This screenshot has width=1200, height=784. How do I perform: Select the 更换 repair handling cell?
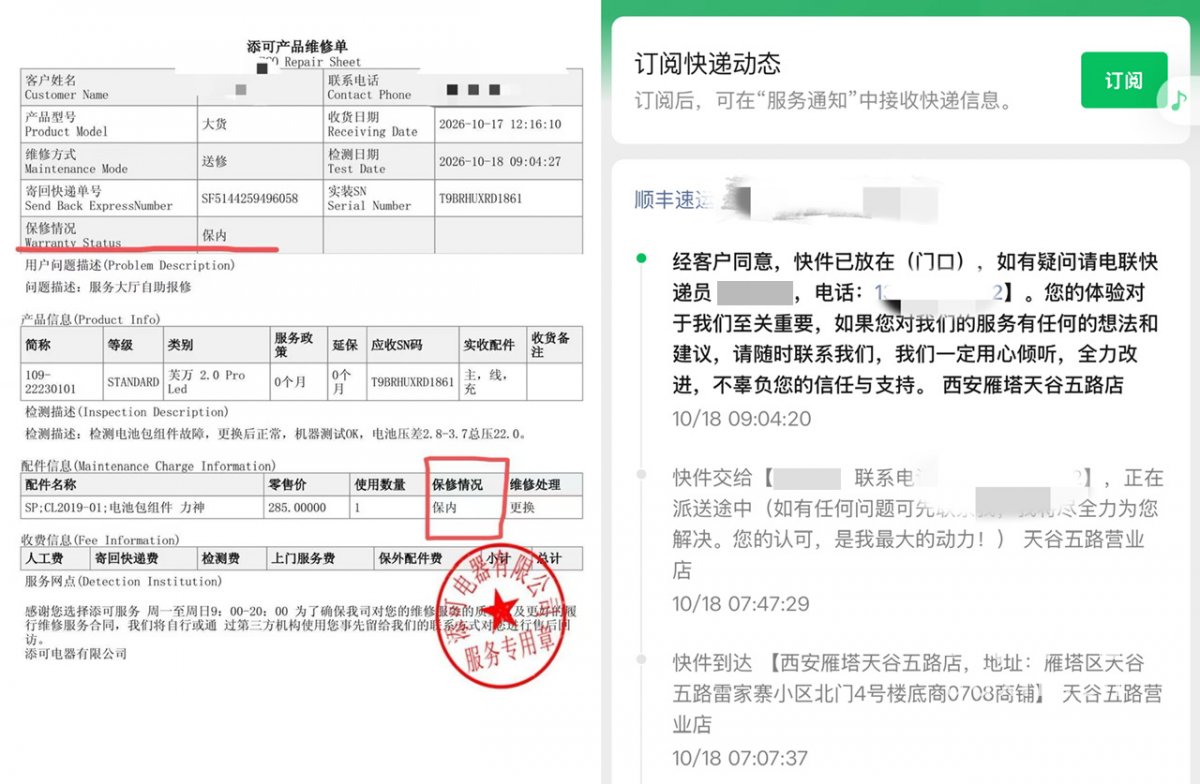(523, 508)
